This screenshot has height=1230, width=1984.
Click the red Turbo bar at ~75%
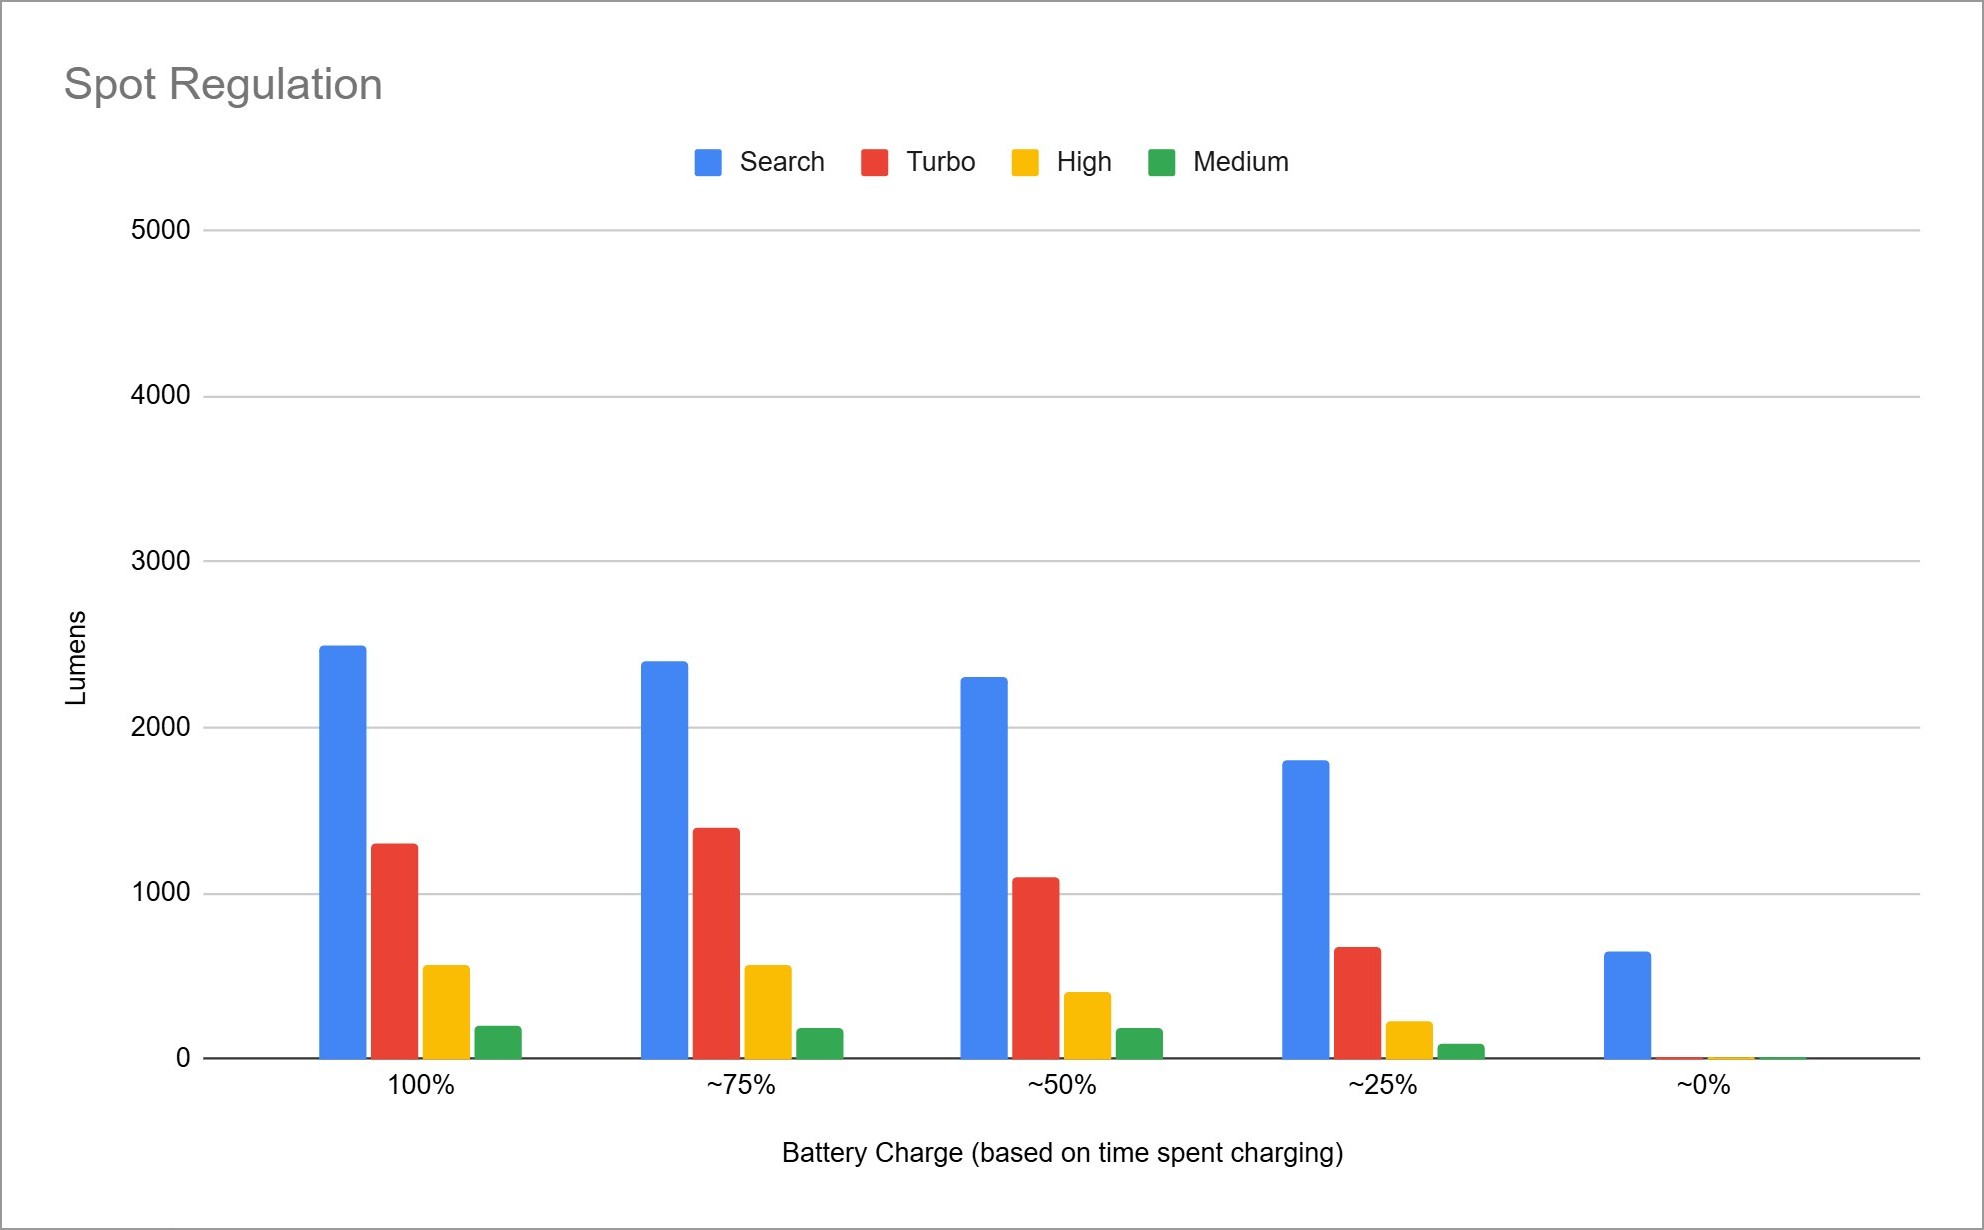point(716,943)
